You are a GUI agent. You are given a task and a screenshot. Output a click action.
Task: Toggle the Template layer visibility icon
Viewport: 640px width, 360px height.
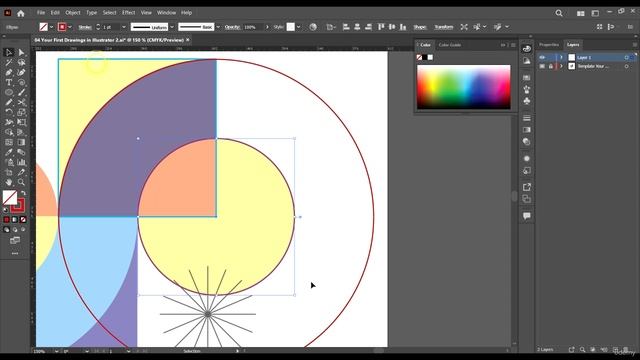542,66
